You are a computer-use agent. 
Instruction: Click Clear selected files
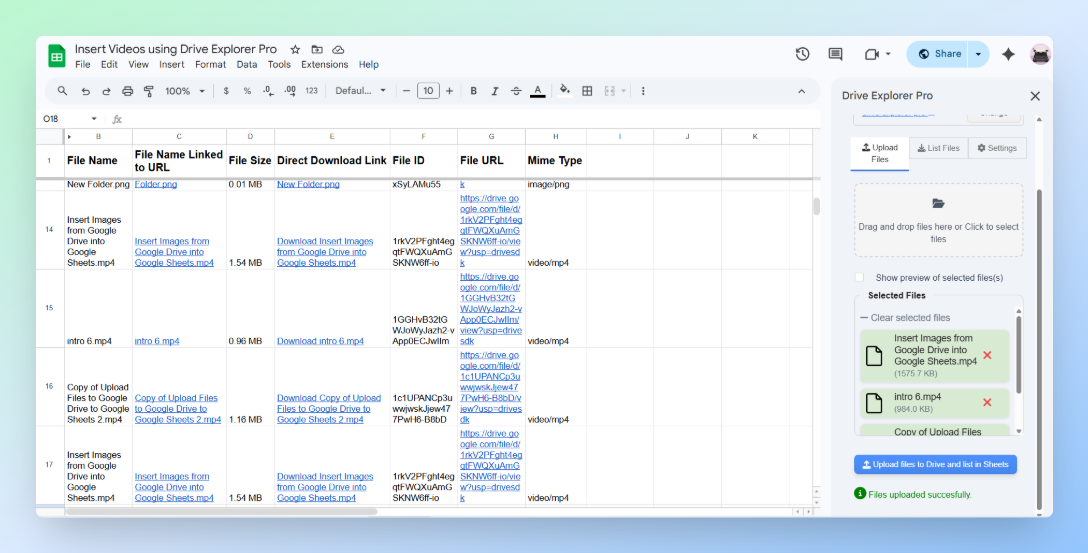905,318
